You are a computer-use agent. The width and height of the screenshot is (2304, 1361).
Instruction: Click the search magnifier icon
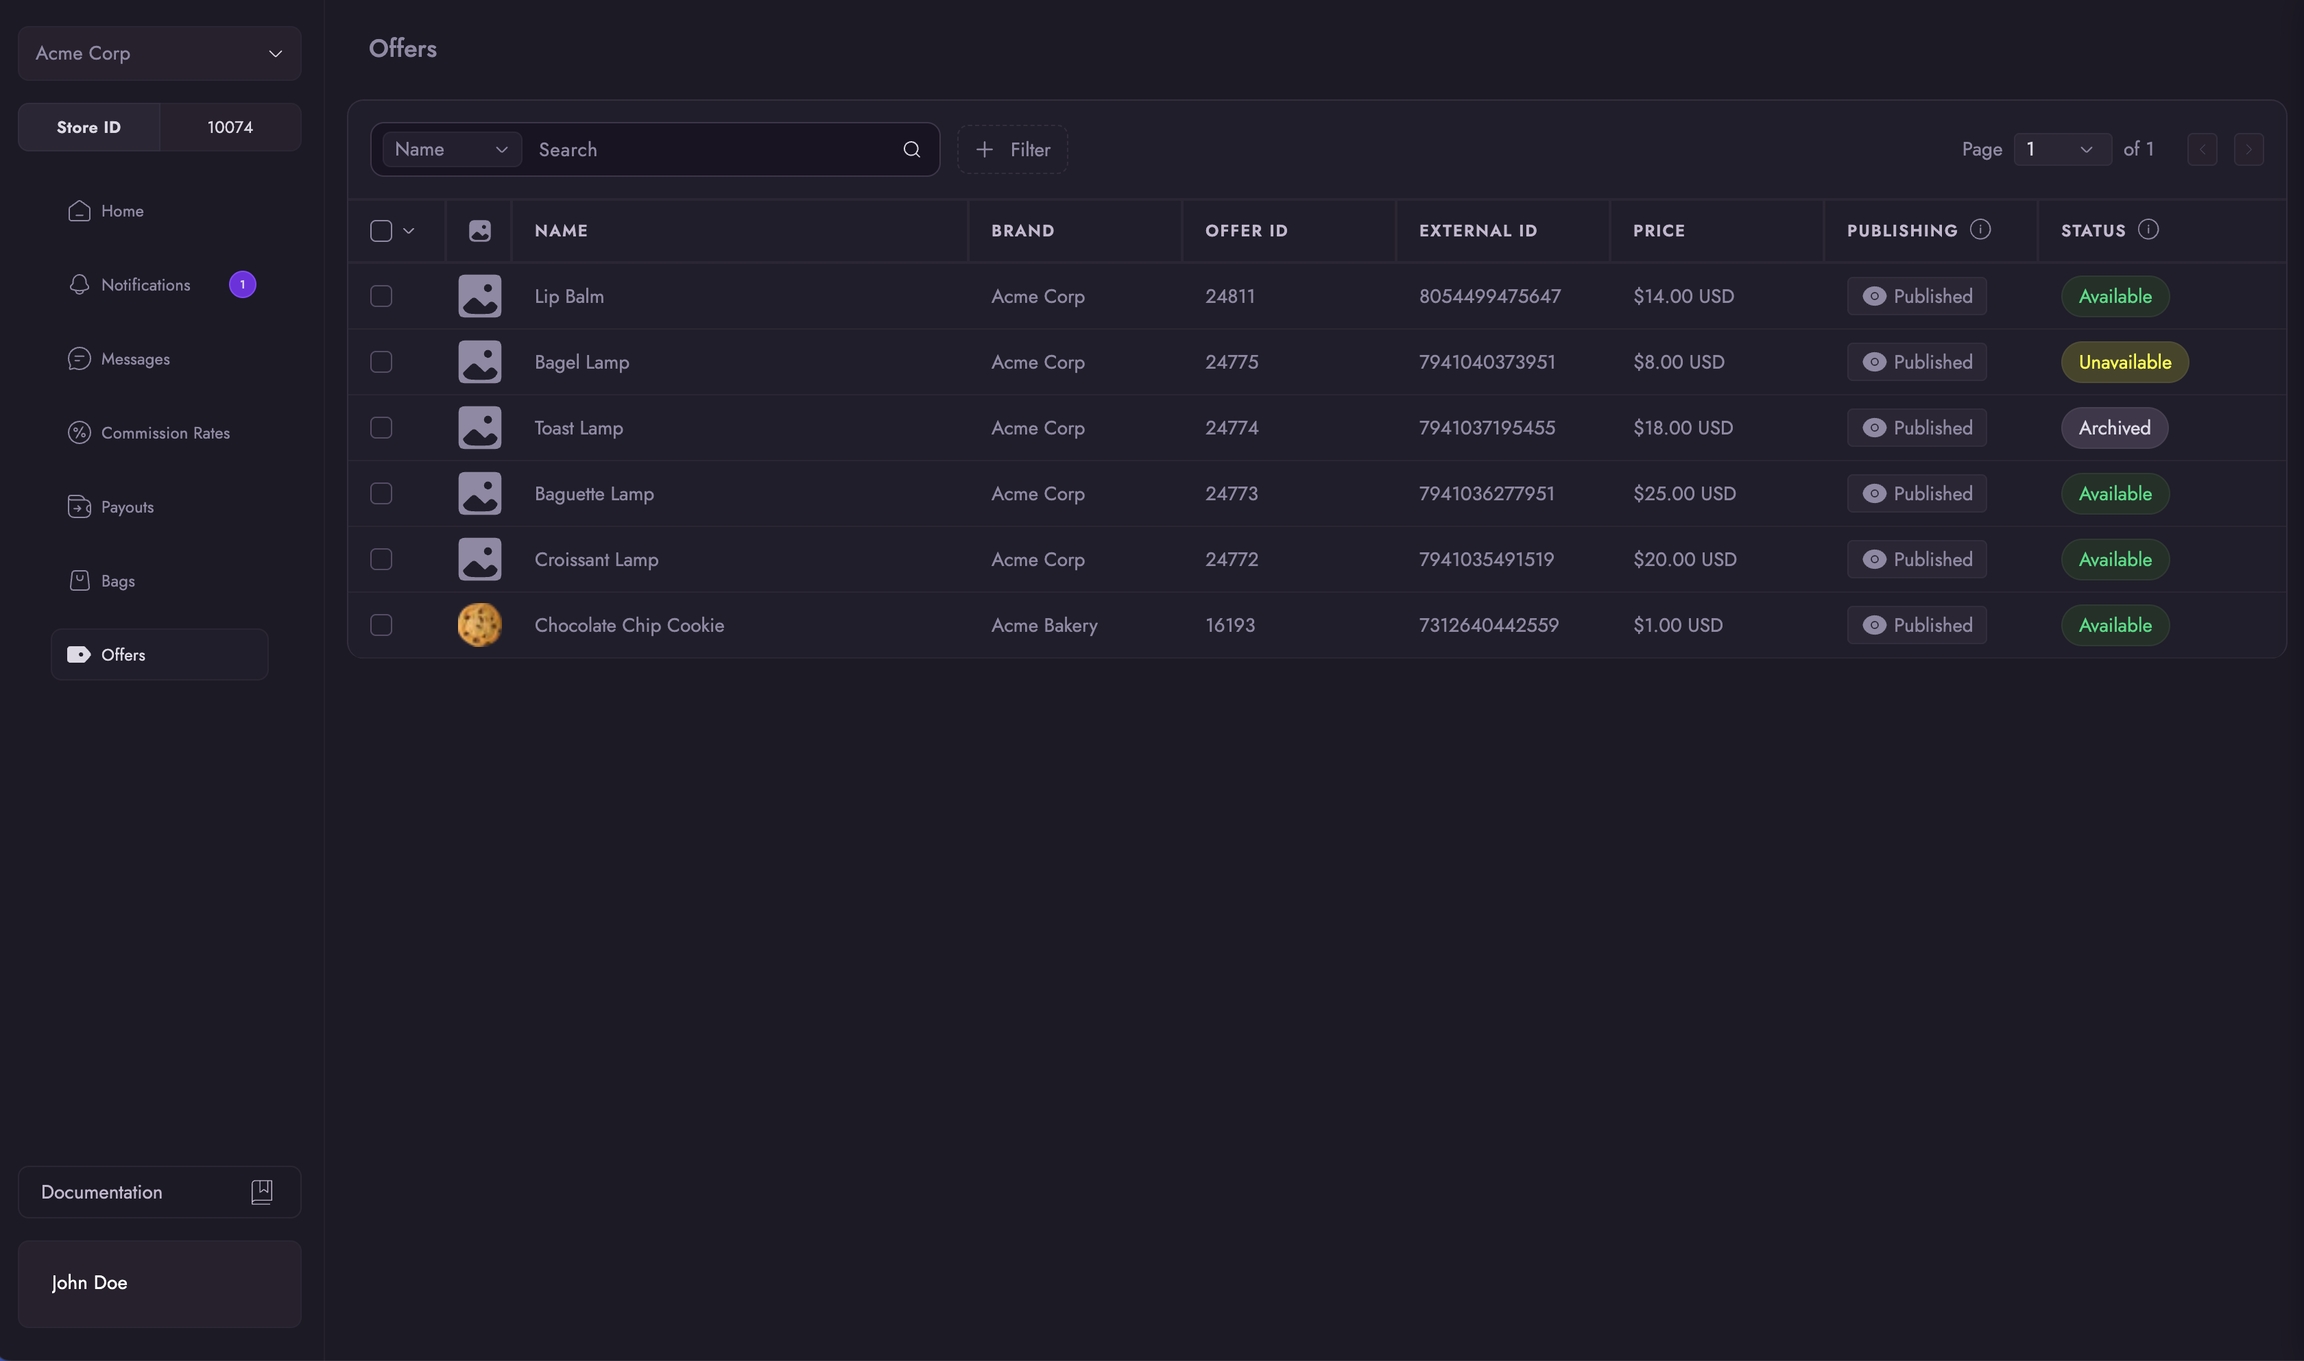(911, 149)
